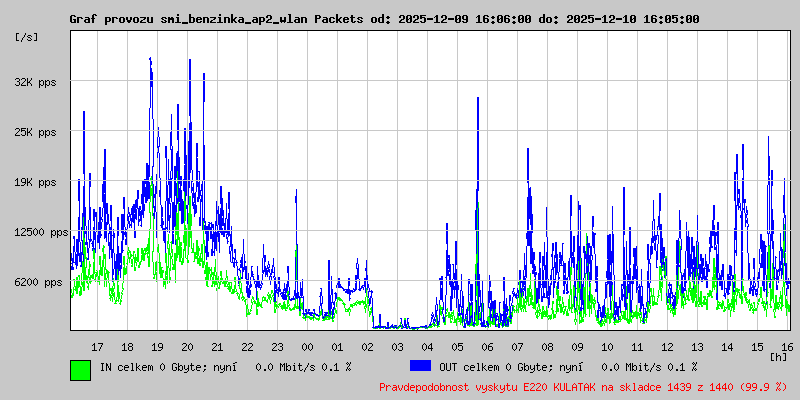Click the '18' hour label on x-axis

[127, 347]
